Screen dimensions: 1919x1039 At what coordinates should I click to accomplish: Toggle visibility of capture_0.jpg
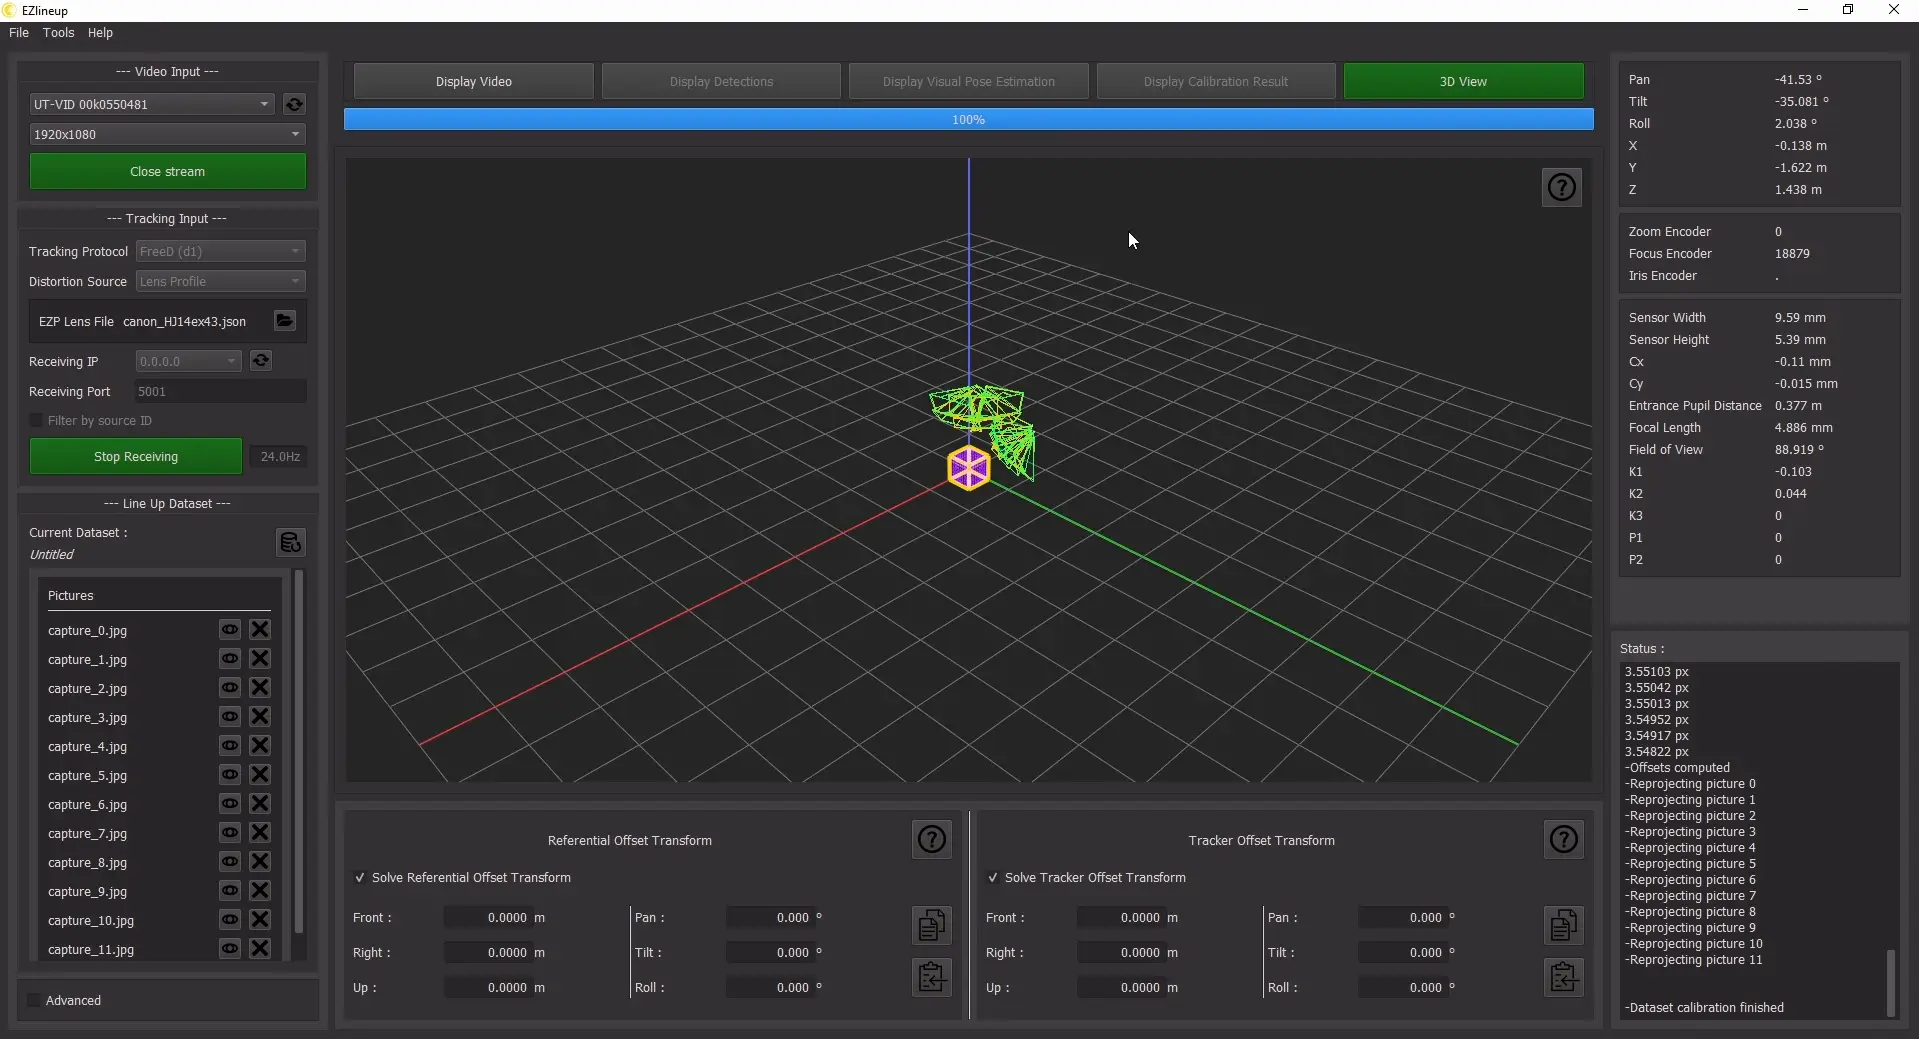click(230, 630)
